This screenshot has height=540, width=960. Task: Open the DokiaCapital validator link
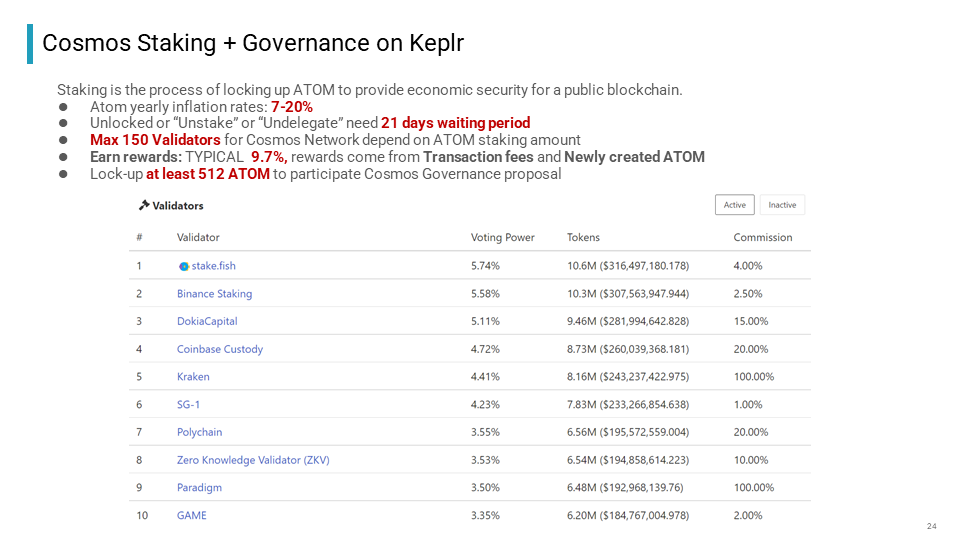[207, 321]
